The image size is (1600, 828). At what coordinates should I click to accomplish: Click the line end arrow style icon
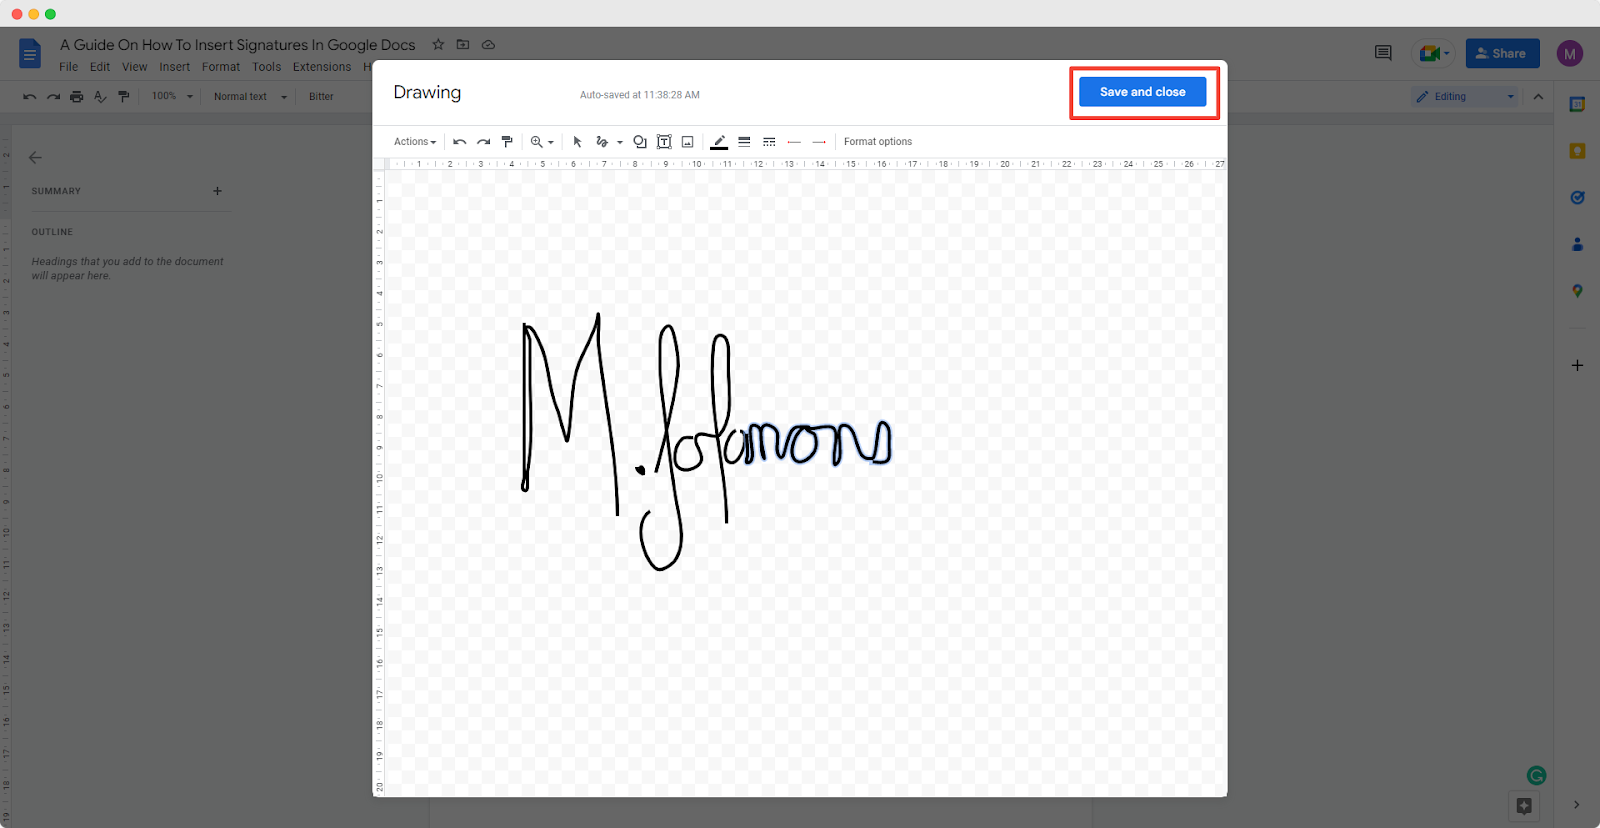[x=819, y=142]
